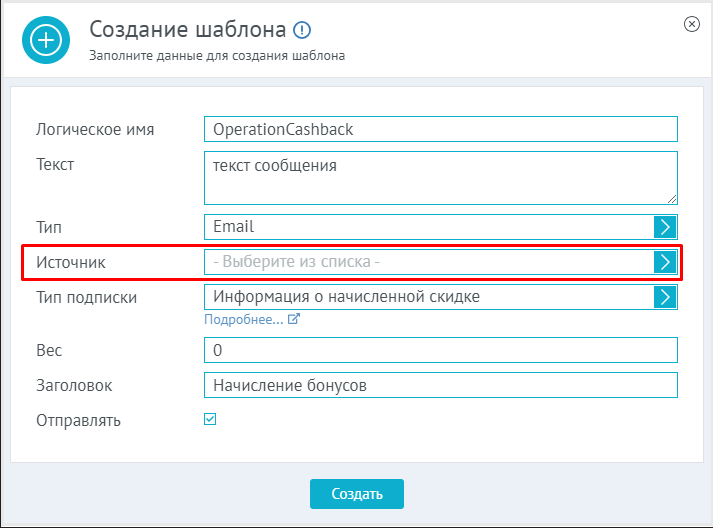Click into the Текст message textarea
Viewport: 713px width, 528px height.
click(441, 178)
